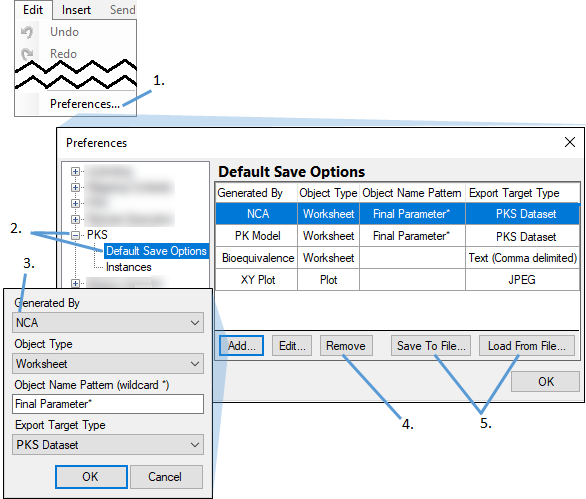The height and width of the screenshot is (499, 586).
Task: Click in the Object Name Pattern field
Action: tap(108, 404)
